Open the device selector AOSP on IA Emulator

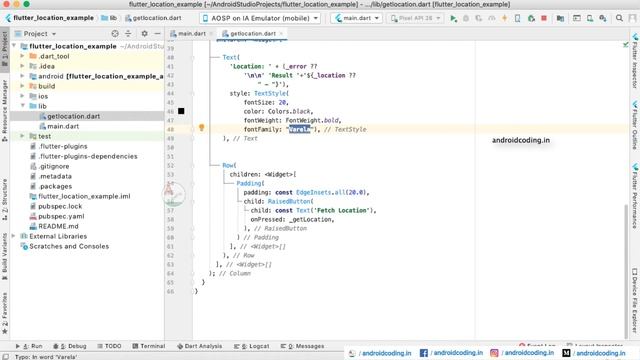[x=260, y=18]
